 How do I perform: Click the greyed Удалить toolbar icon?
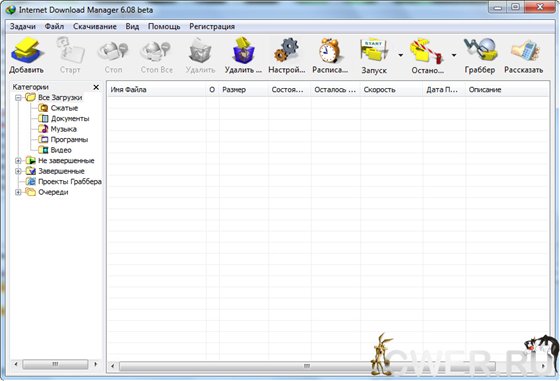[200, 51]
